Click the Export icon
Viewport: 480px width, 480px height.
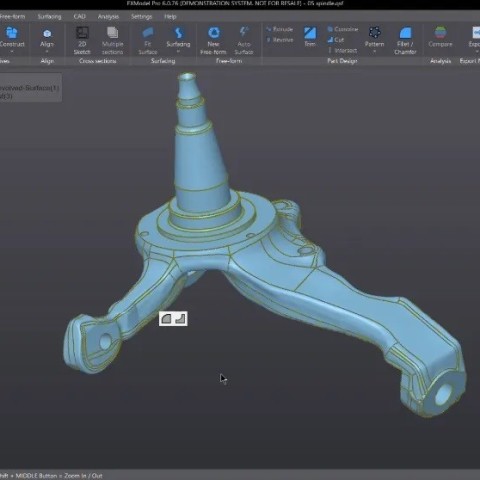(476, 33)
